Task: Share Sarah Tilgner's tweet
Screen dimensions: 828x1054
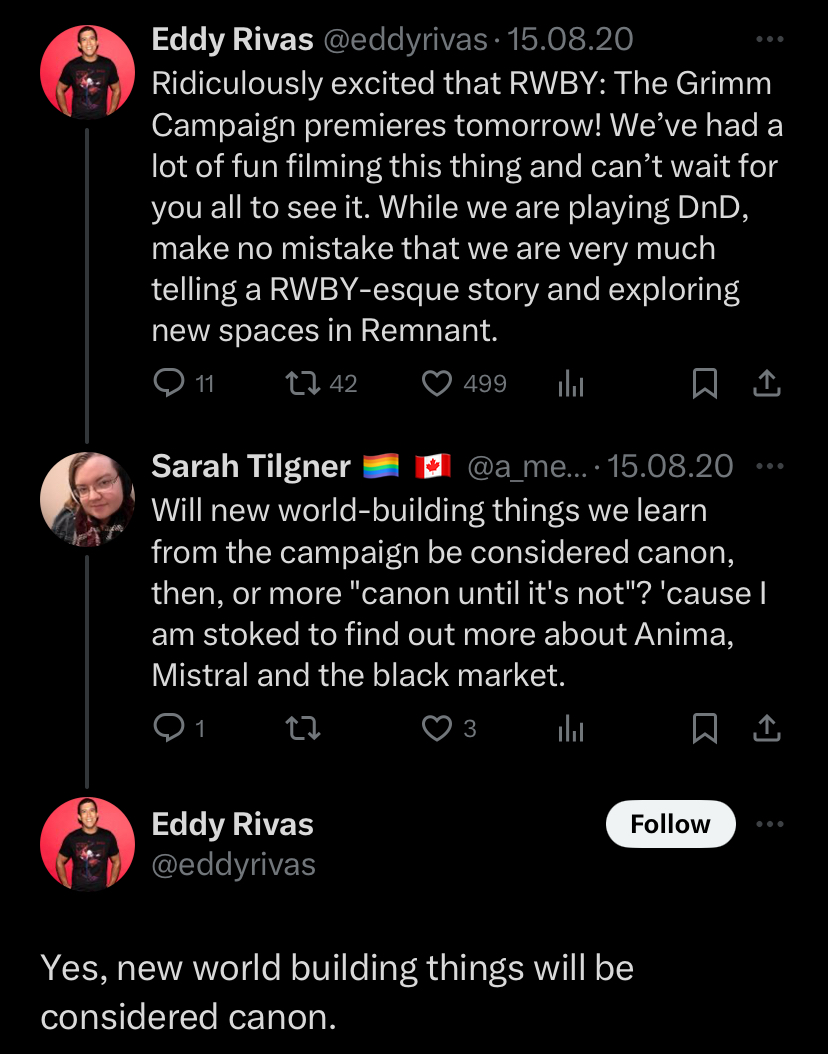Action: [767, 728]
